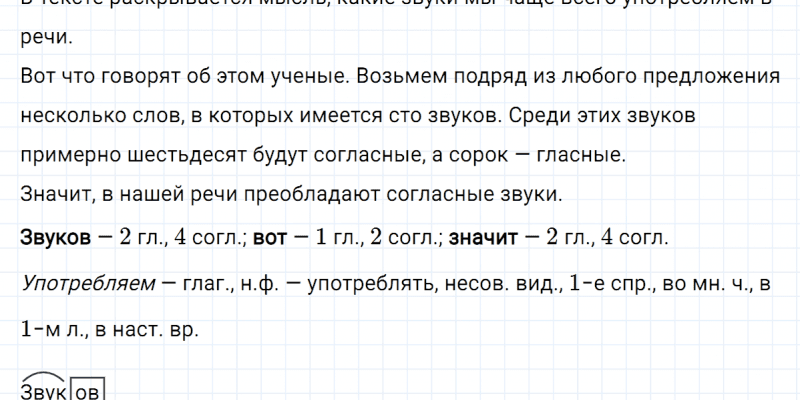Click the italic word "Употребляем"
Screen dimensions: 800x400
coord(87,285)
